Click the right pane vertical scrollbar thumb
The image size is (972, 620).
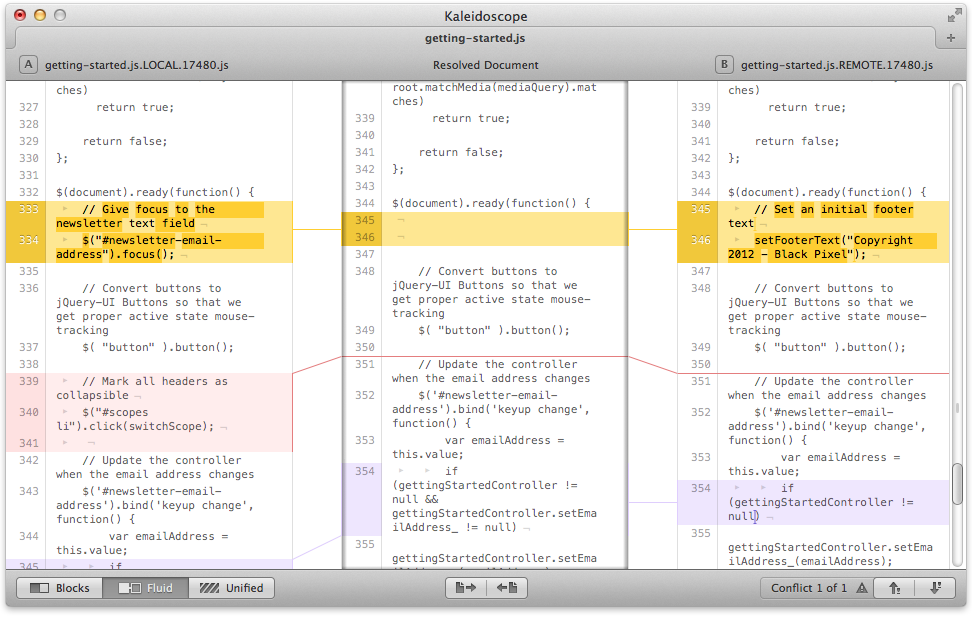[x=958, y=482]
